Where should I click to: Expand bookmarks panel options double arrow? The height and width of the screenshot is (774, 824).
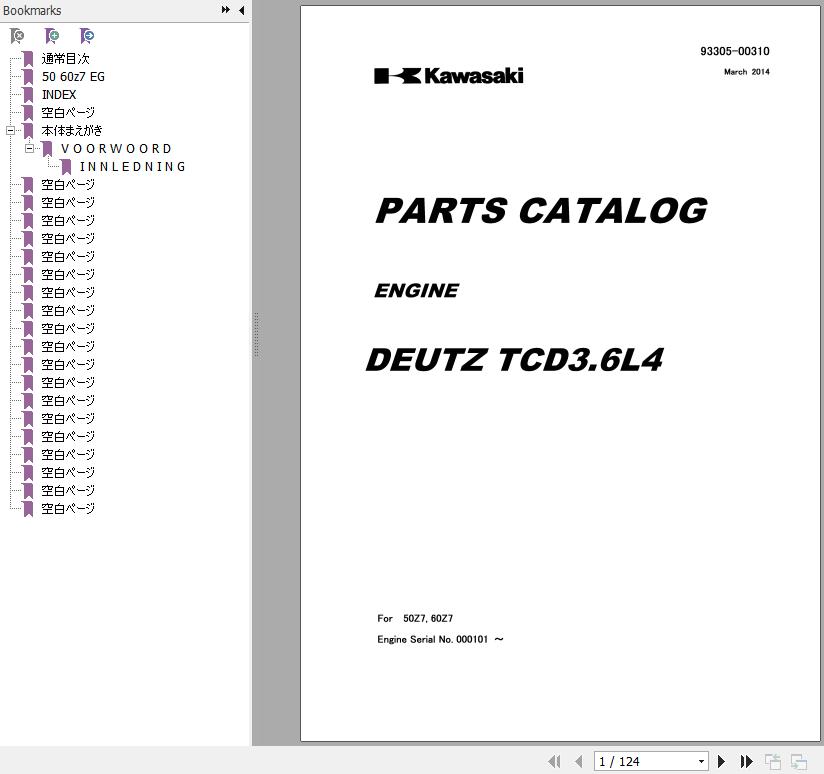tap(225, 9)
